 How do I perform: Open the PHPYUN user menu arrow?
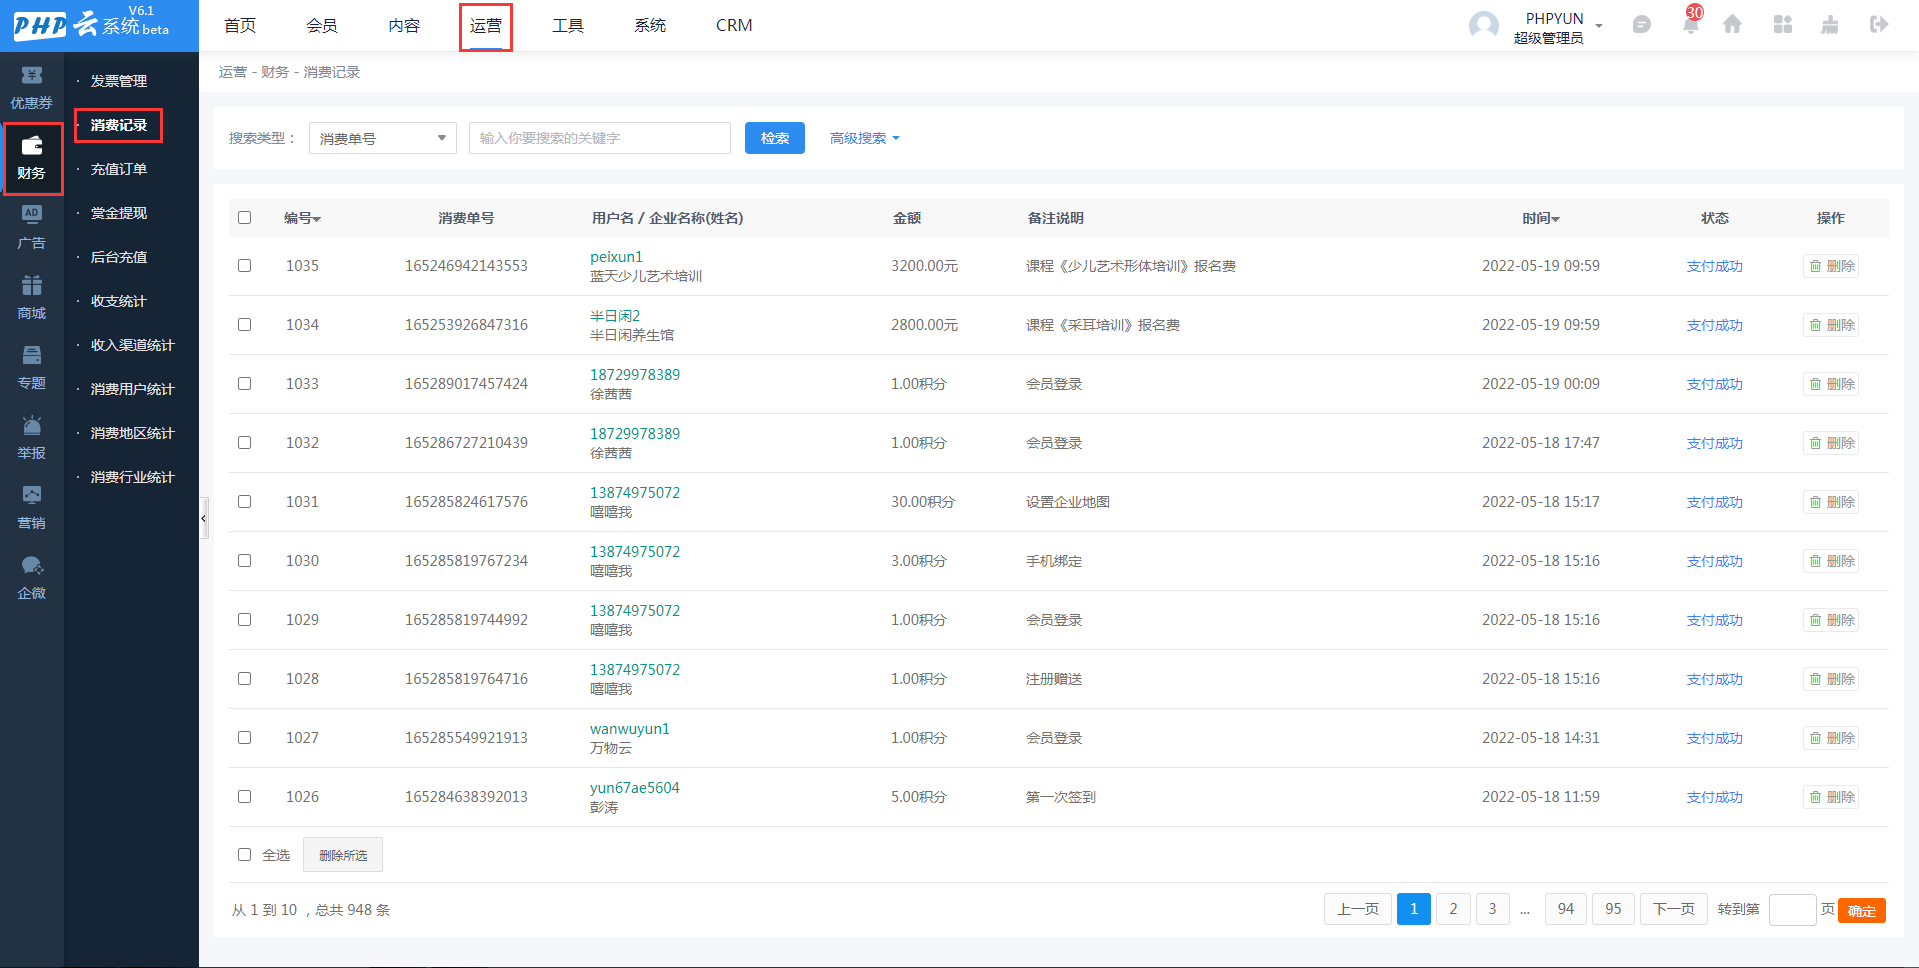click(x=1599, y=26)
